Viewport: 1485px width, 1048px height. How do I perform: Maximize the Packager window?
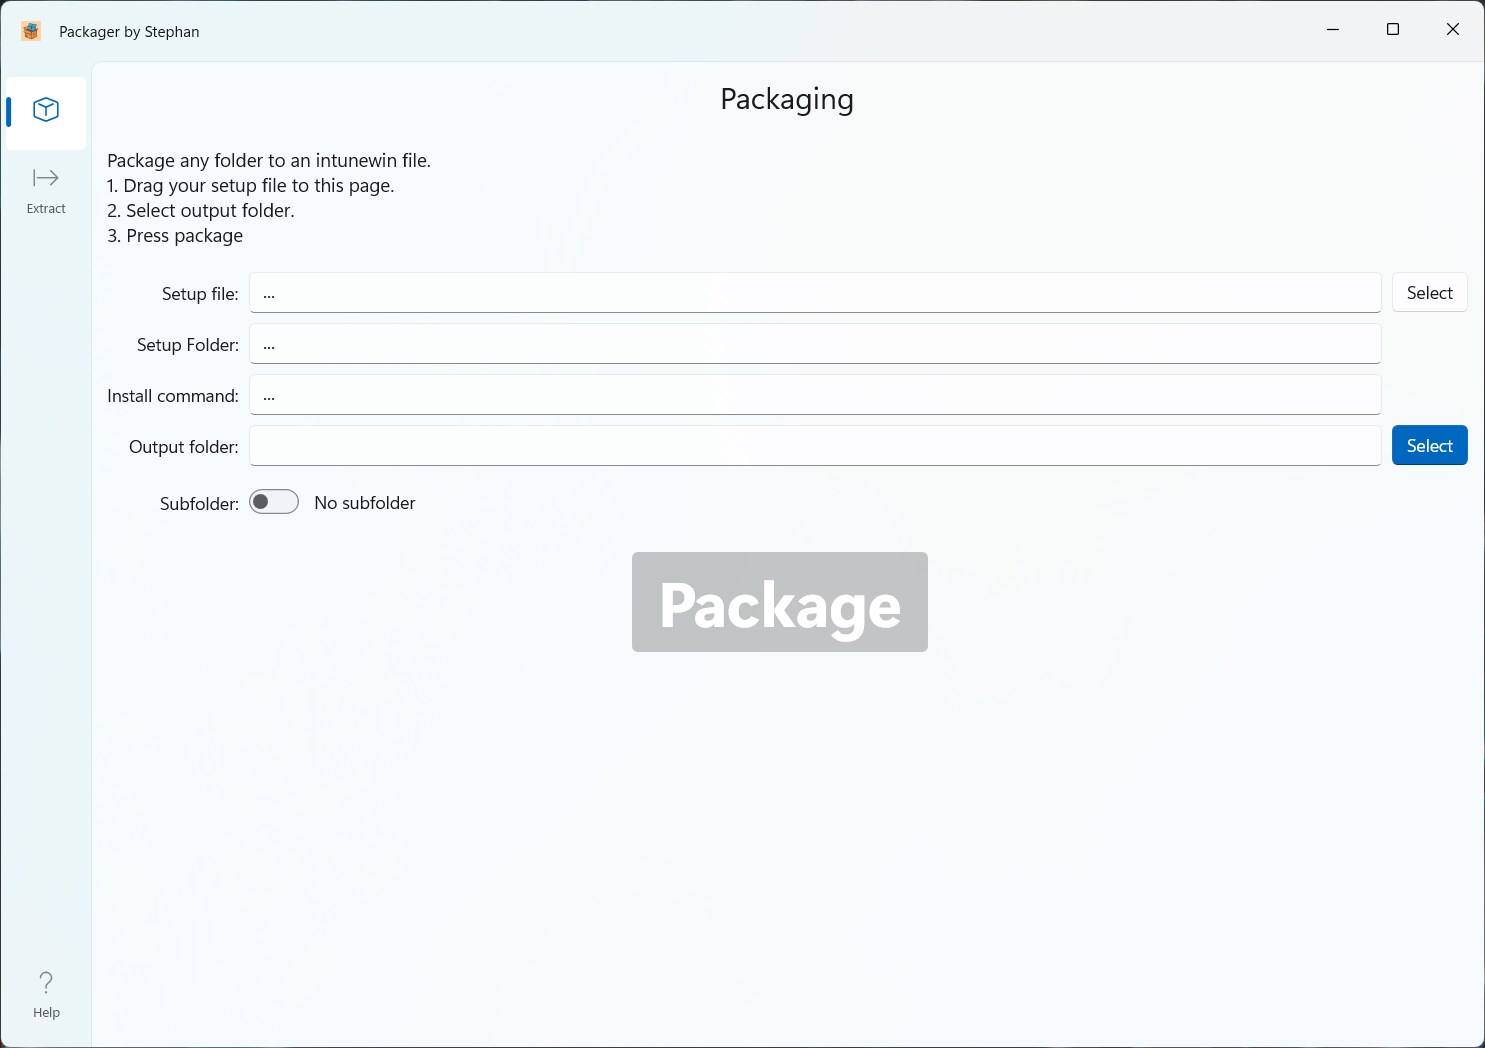click(1392, 30)
